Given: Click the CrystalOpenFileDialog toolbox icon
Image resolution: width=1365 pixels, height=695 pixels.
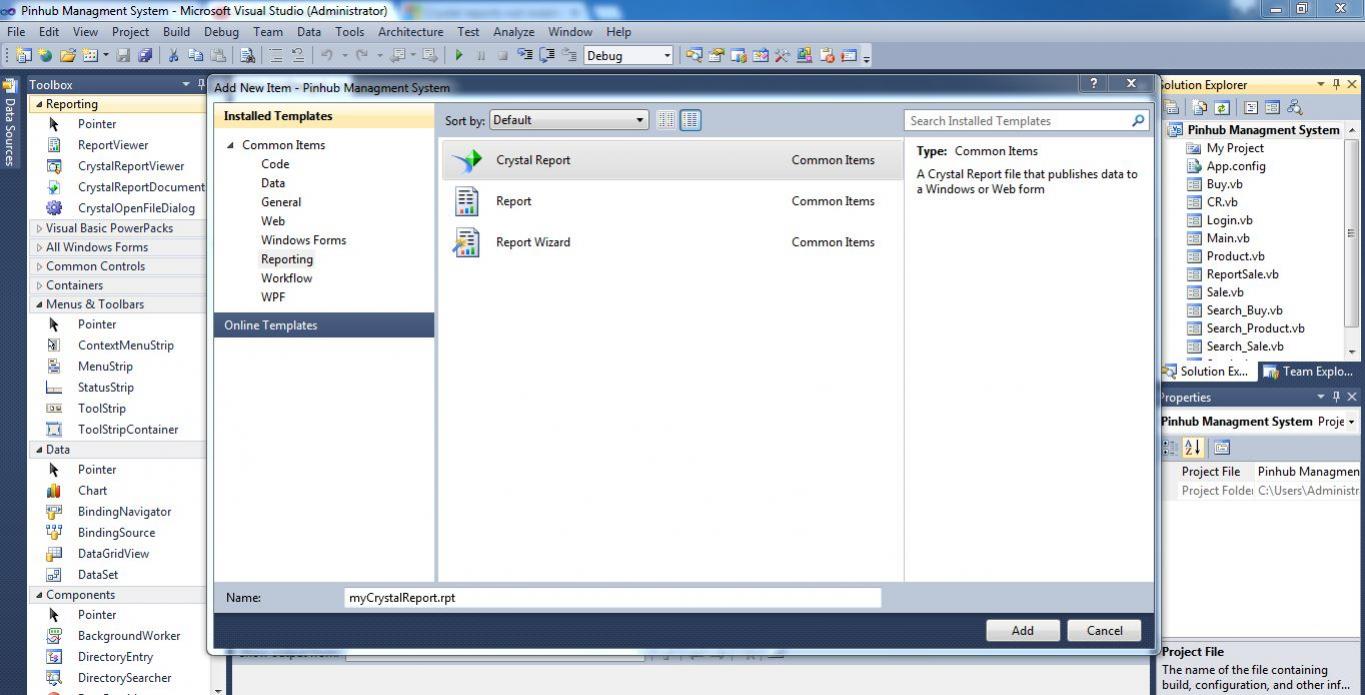Looking at the screenshot, I should [x=55, y=208].
